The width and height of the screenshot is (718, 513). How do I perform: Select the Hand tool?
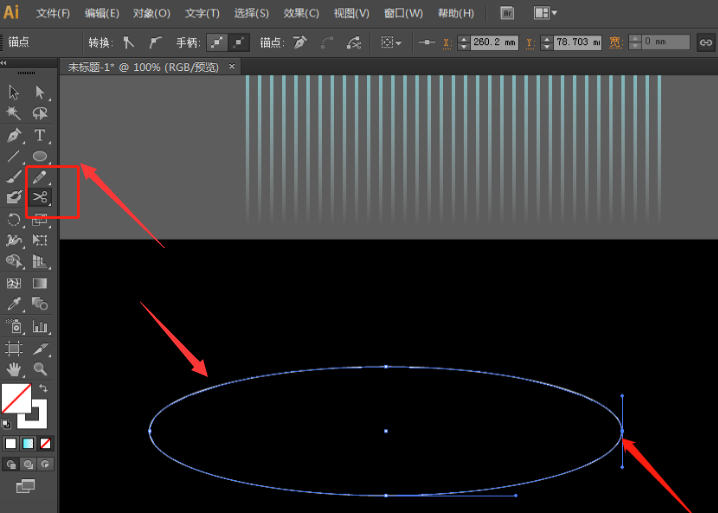14,369
